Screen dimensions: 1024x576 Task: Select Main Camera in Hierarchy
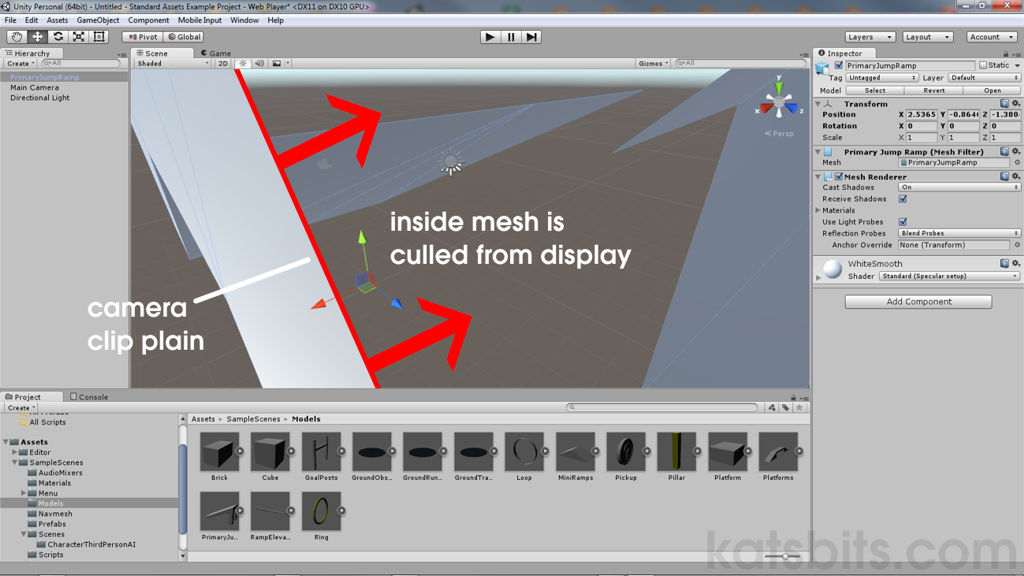click(34, 88)
